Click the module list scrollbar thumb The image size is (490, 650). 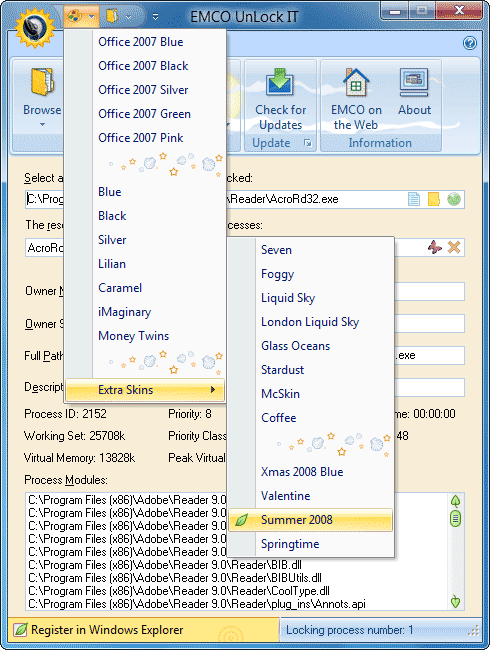455,519
